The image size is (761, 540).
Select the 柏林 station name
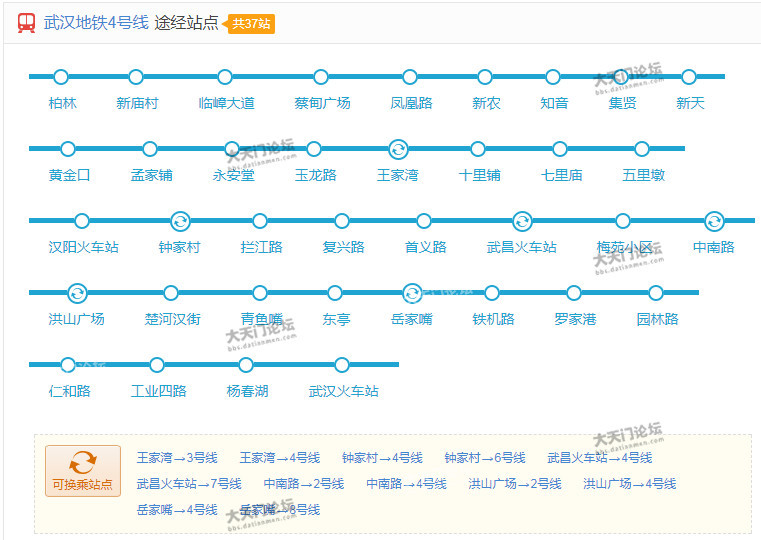tap(62, 103)
